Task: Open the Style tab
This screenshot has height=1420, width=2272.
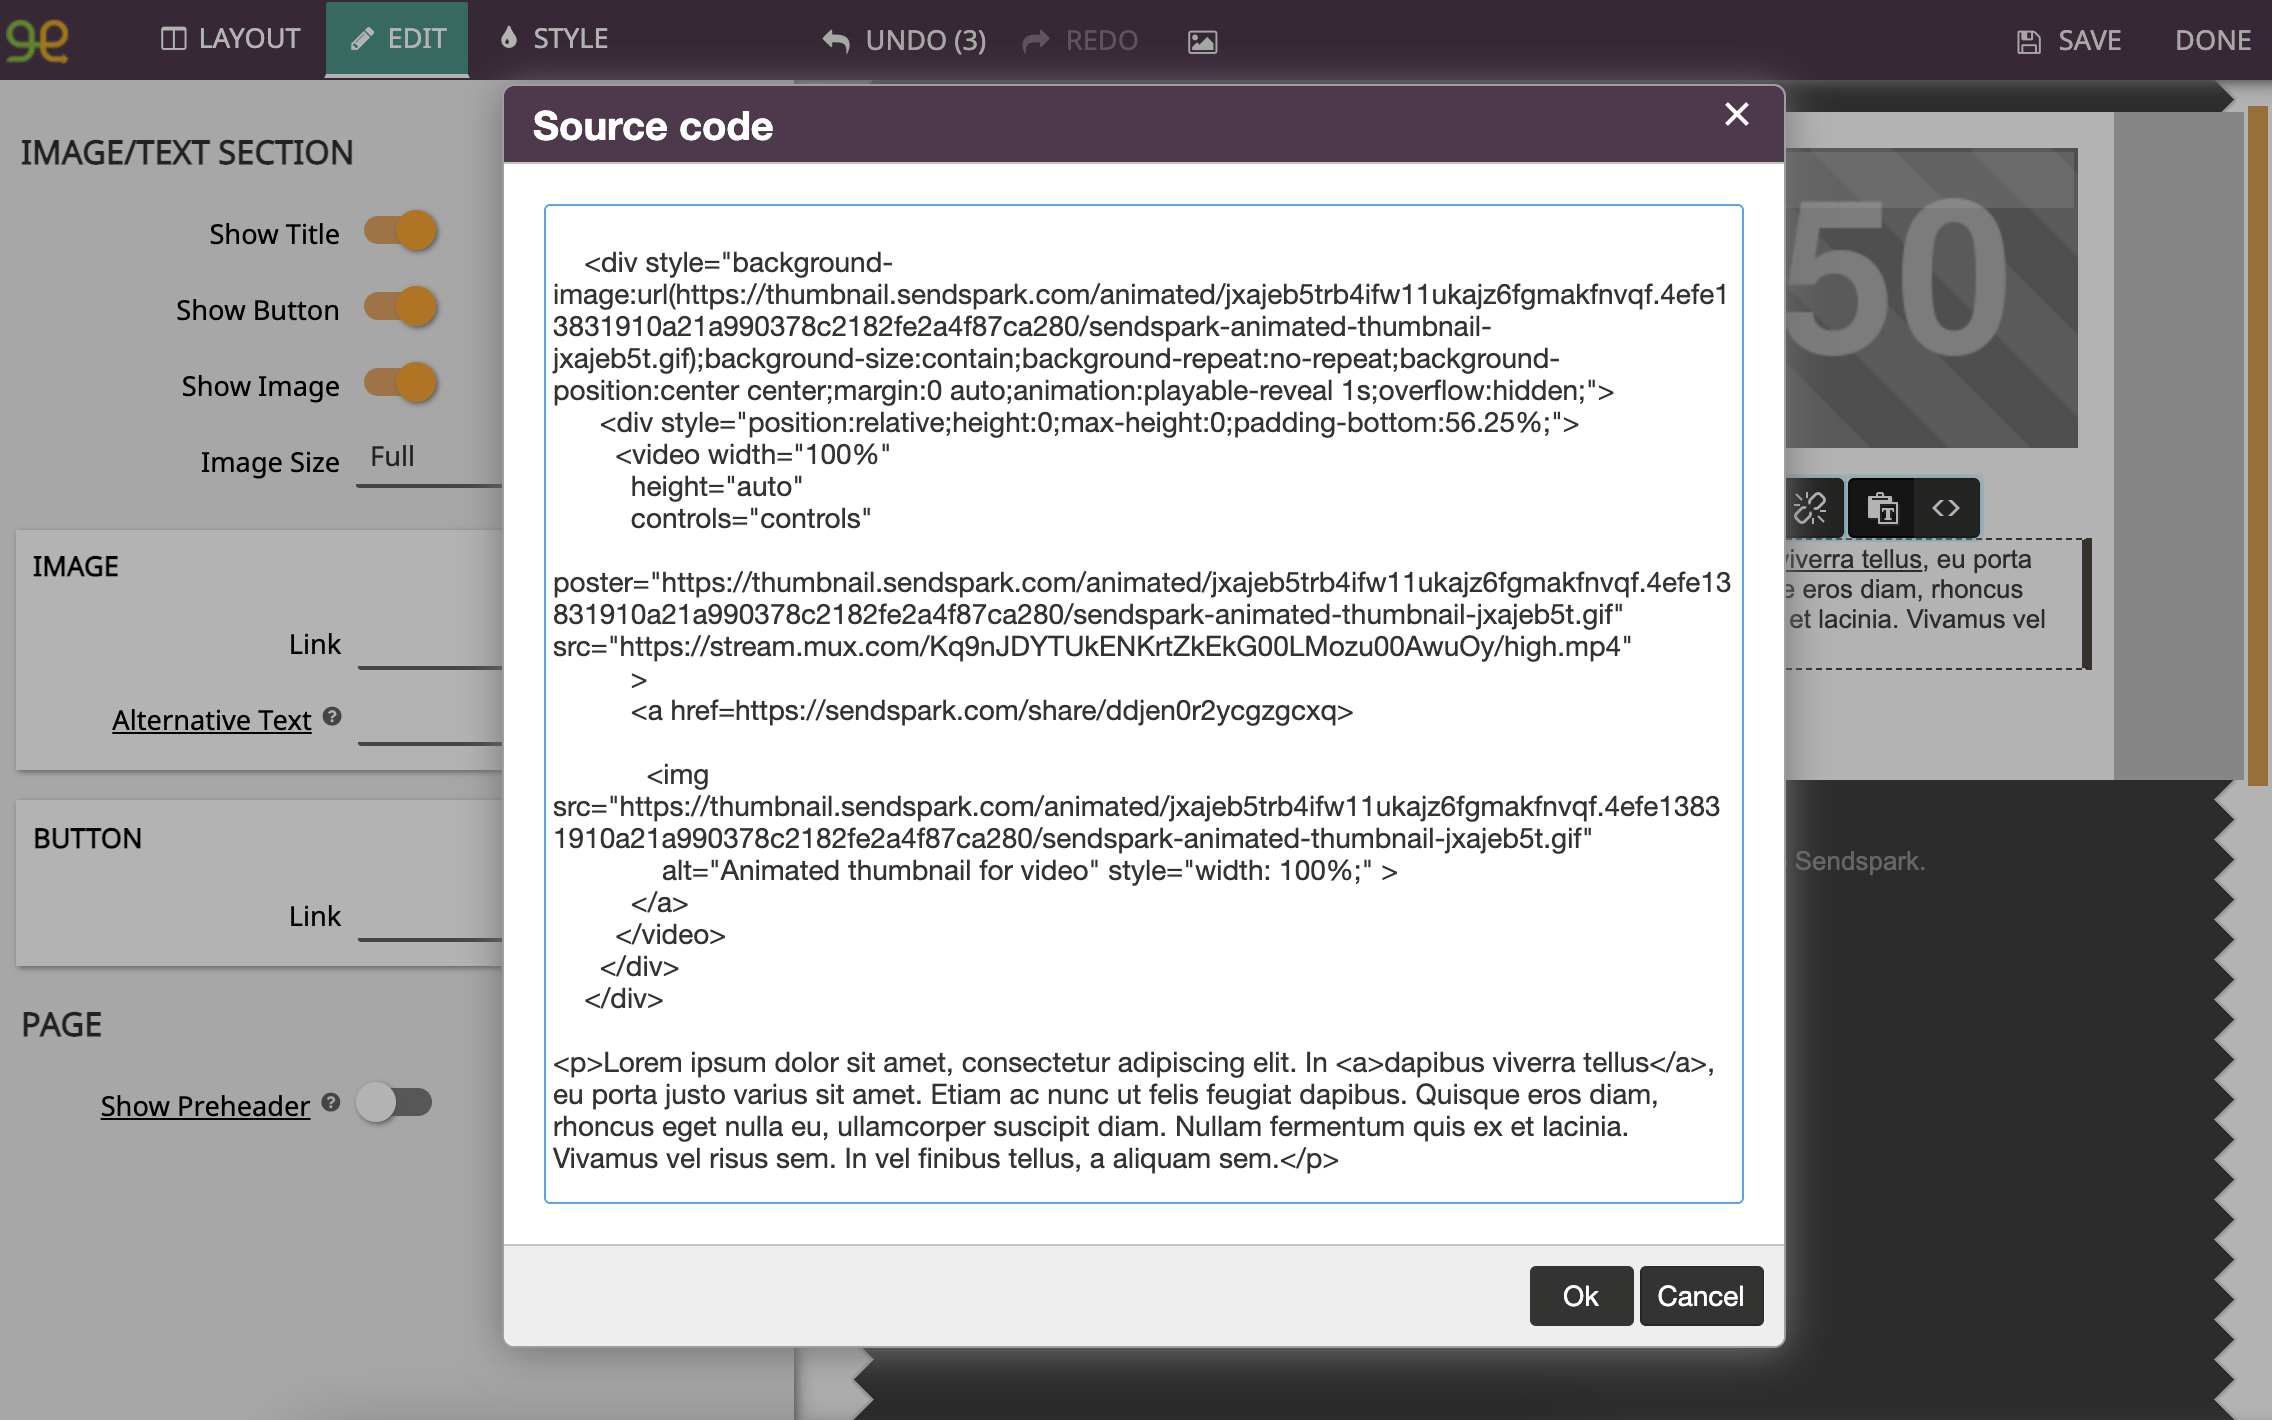Action: pos(553,39)
